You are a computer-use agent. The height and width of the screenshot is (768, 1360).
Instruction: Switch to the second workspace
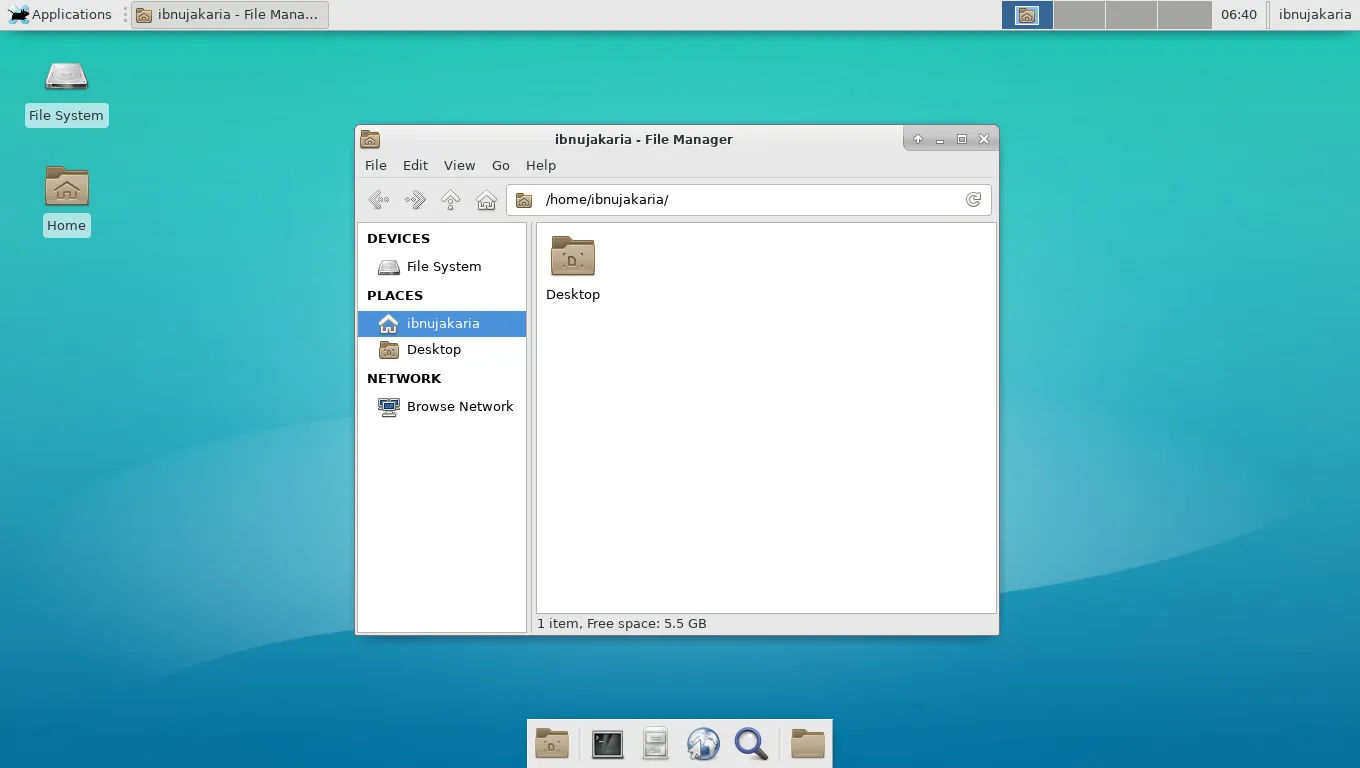1079,14
